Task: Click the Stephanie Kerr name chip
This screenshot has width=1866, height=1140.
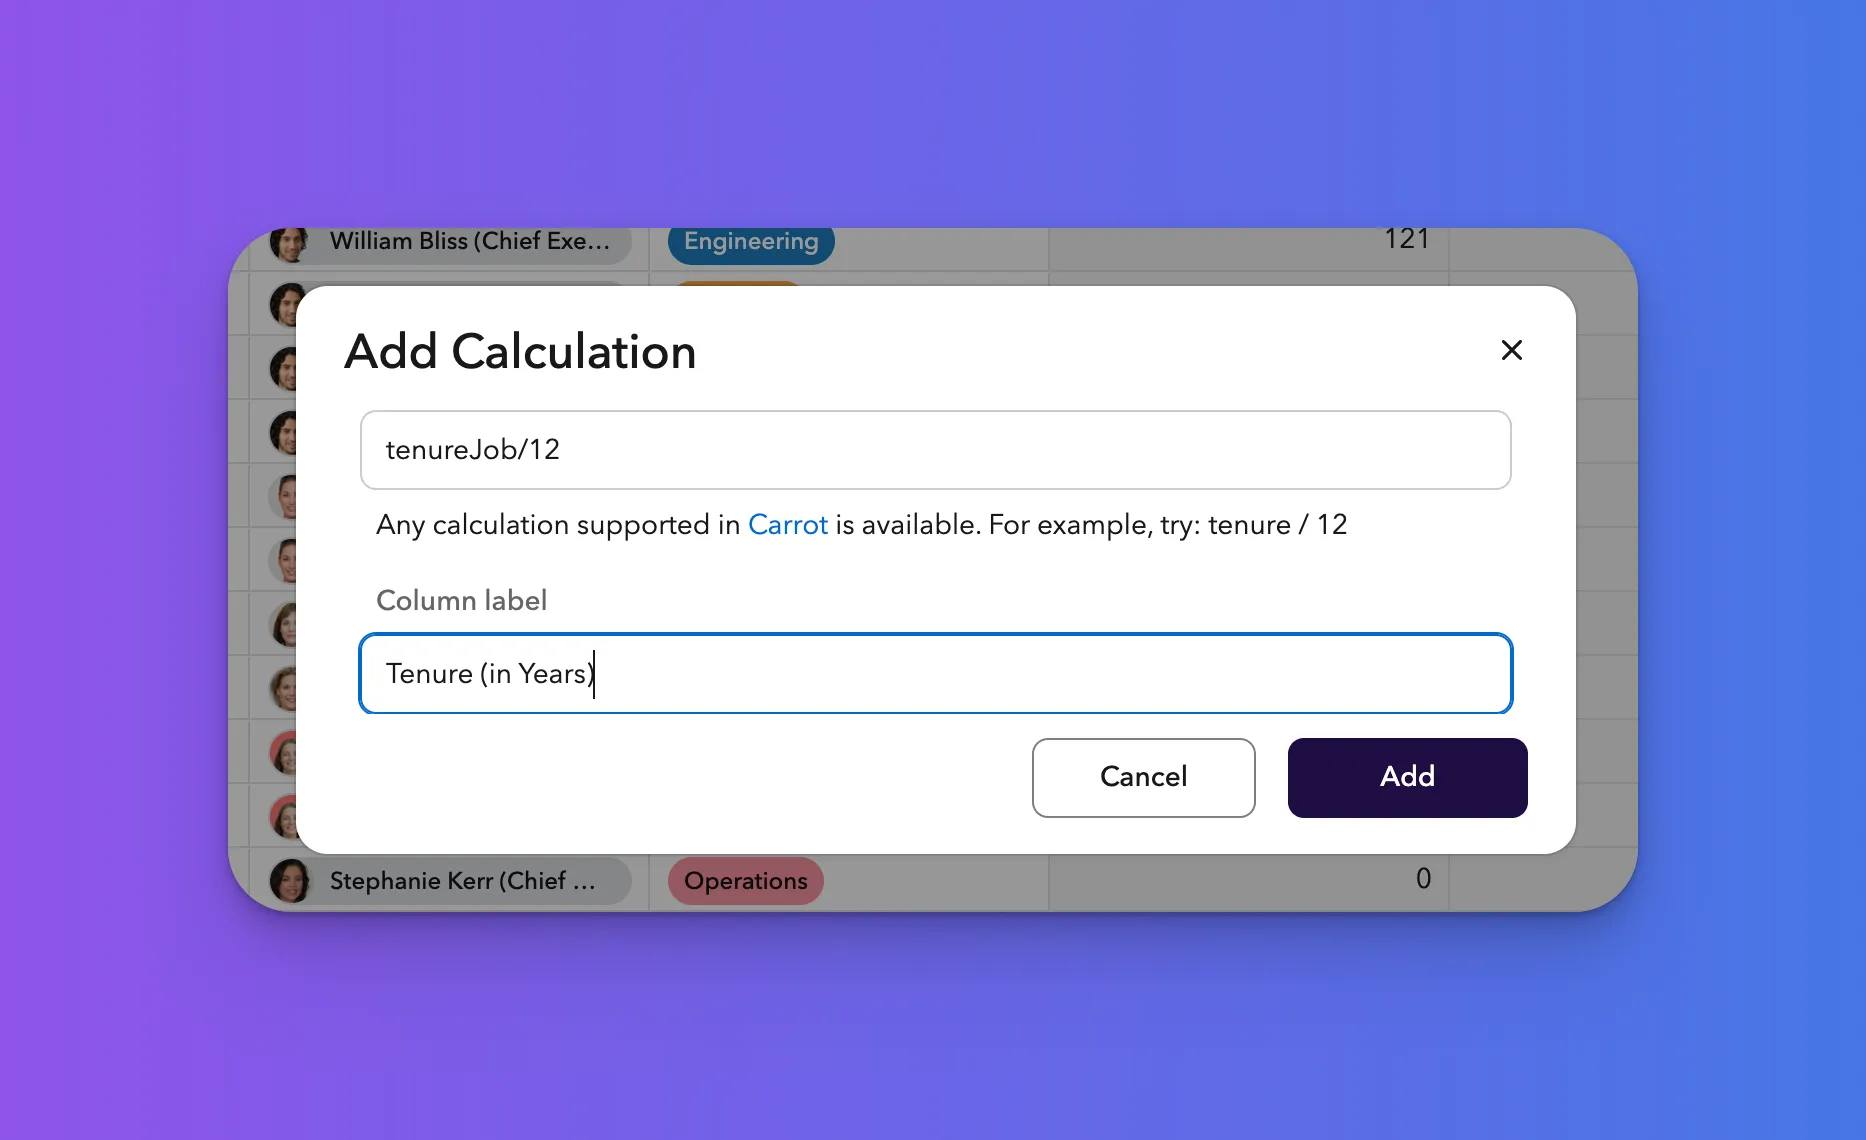Action: [450, 881]
